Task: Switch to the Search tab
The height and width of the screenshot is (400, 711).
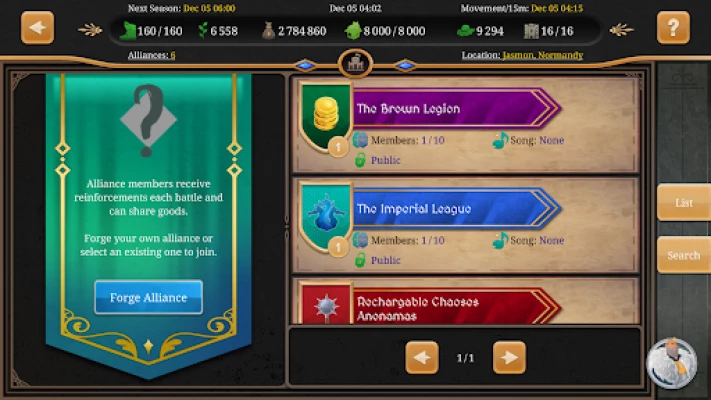Action: pyautogui.click(x=683, y=255)
